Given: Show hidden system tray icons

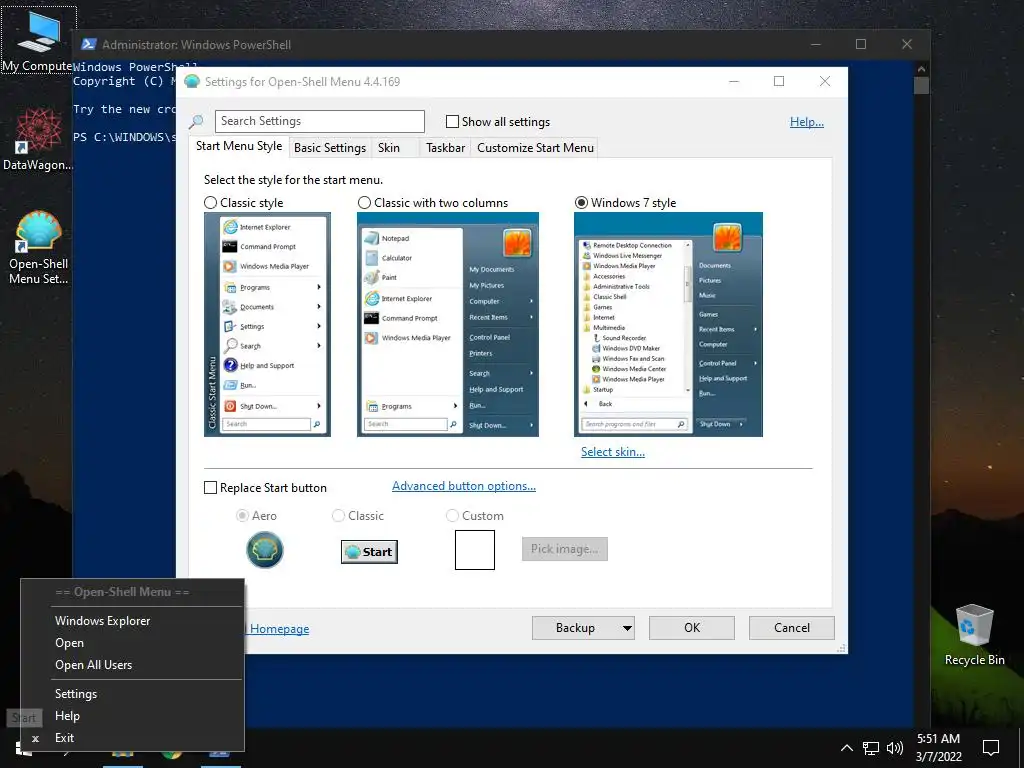Looking at the screenshot, I should [x=846, y=748].
